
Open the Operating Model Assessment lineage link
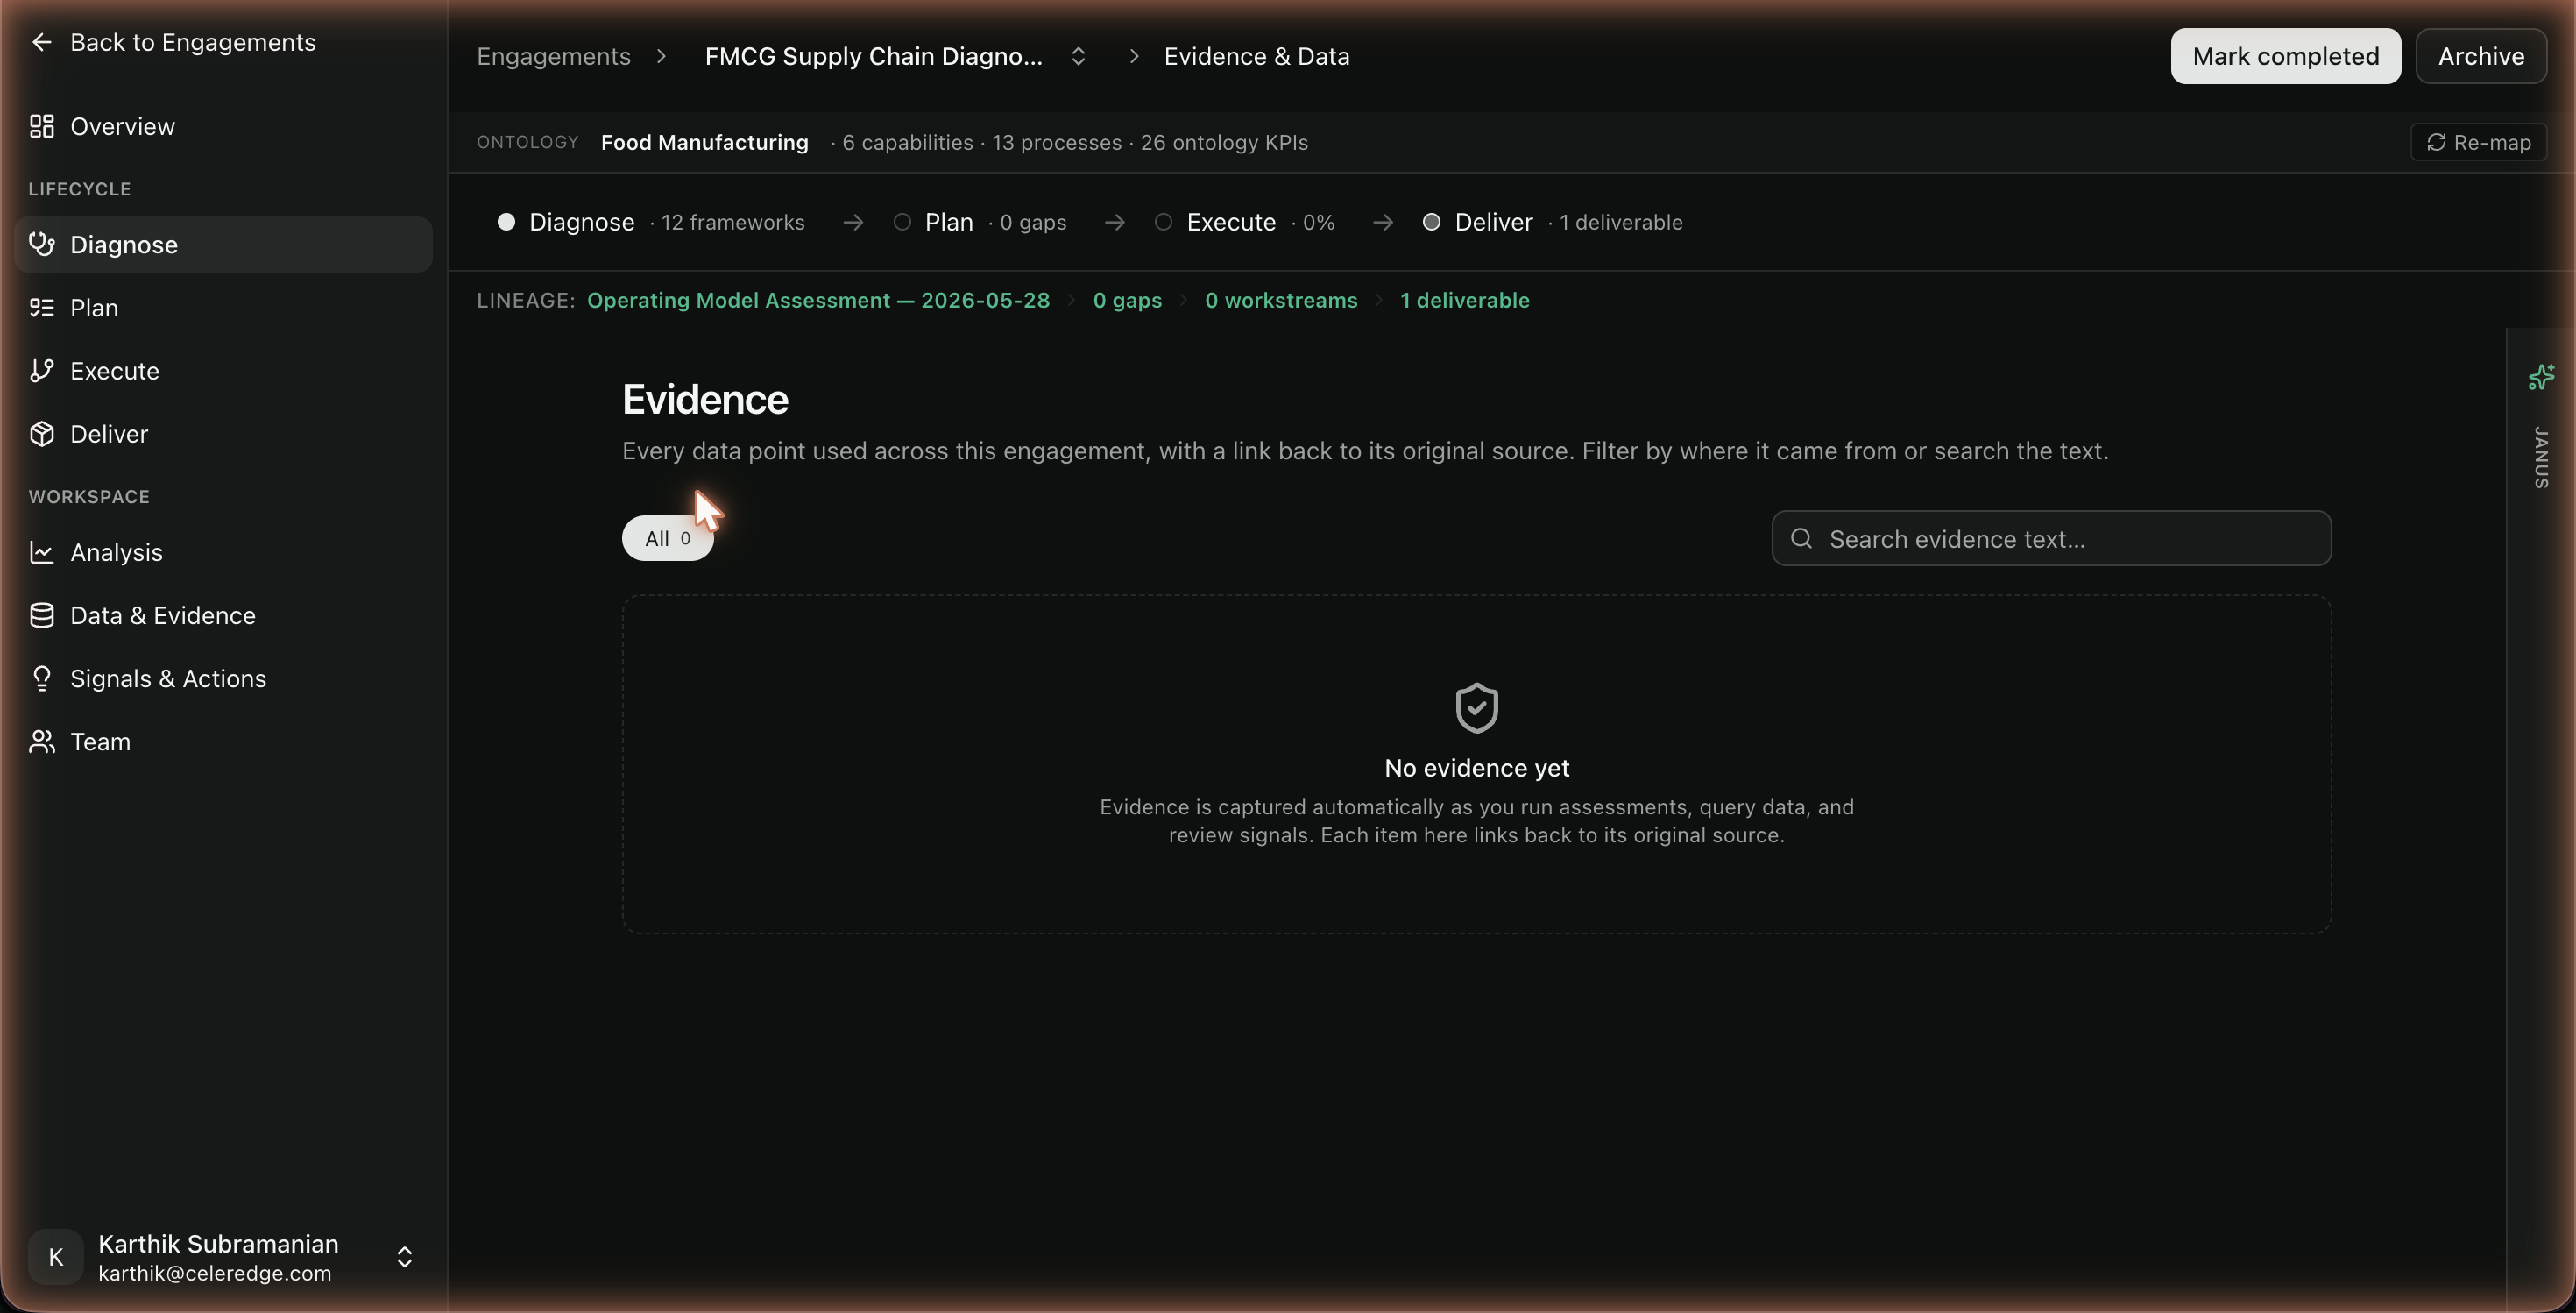818,300
